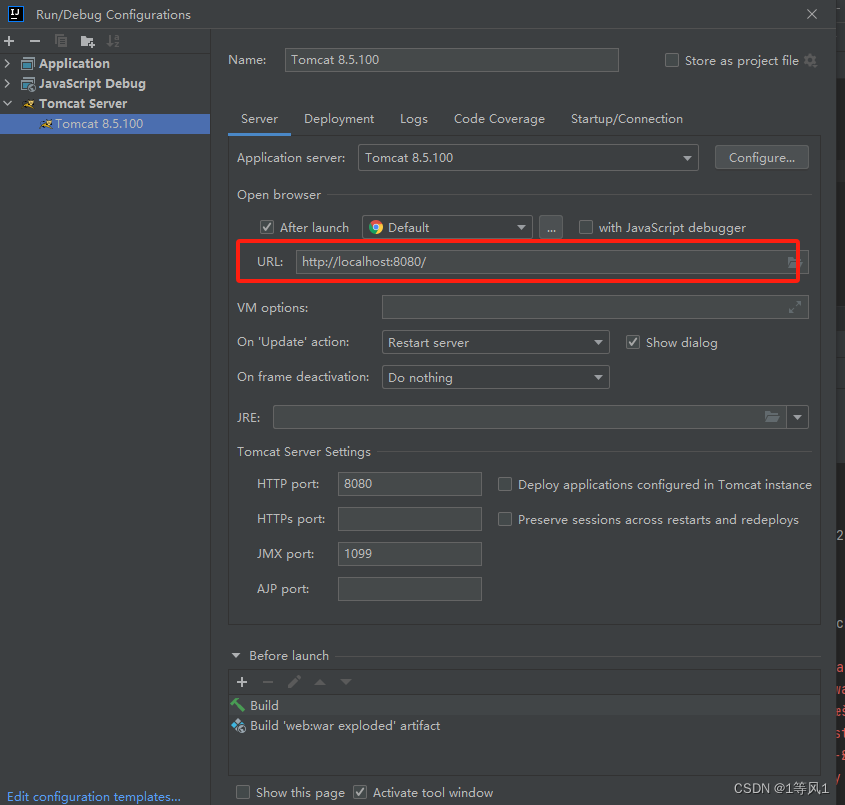Click the Chrome browser icon in Default dropdown
This screenshot has height=805, width=845.
(376, 227)
